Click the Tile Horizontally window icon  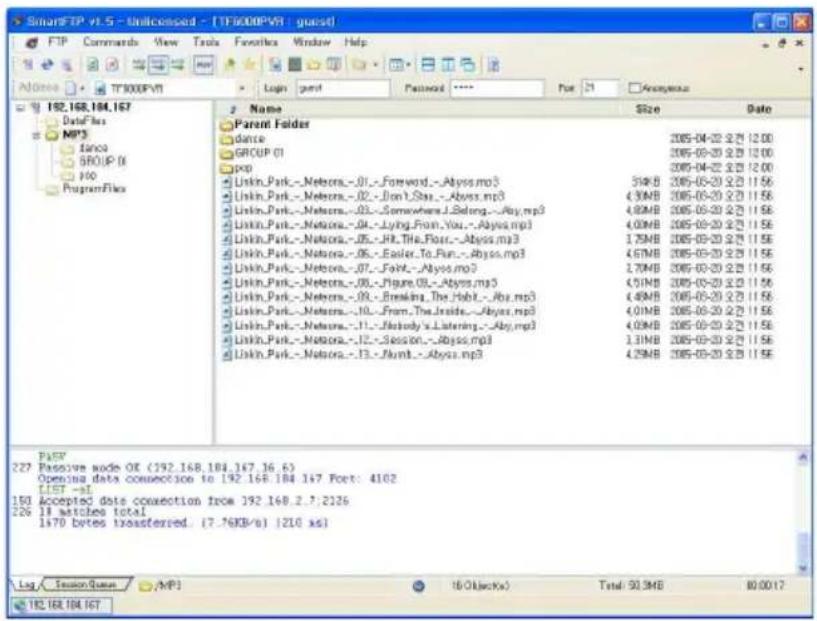coord(428,65)
